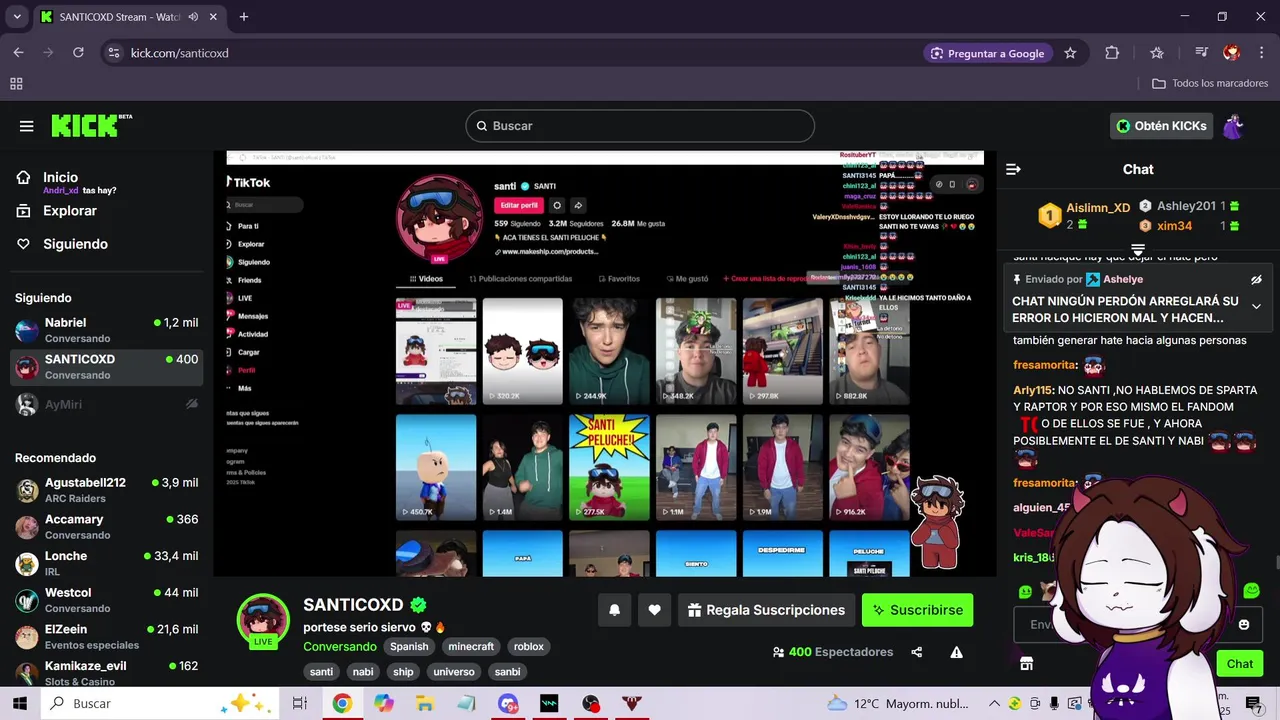Viewport: 1280px width, 720px height.
Task: Select the nabi tag
Action: tap(363, 672)
